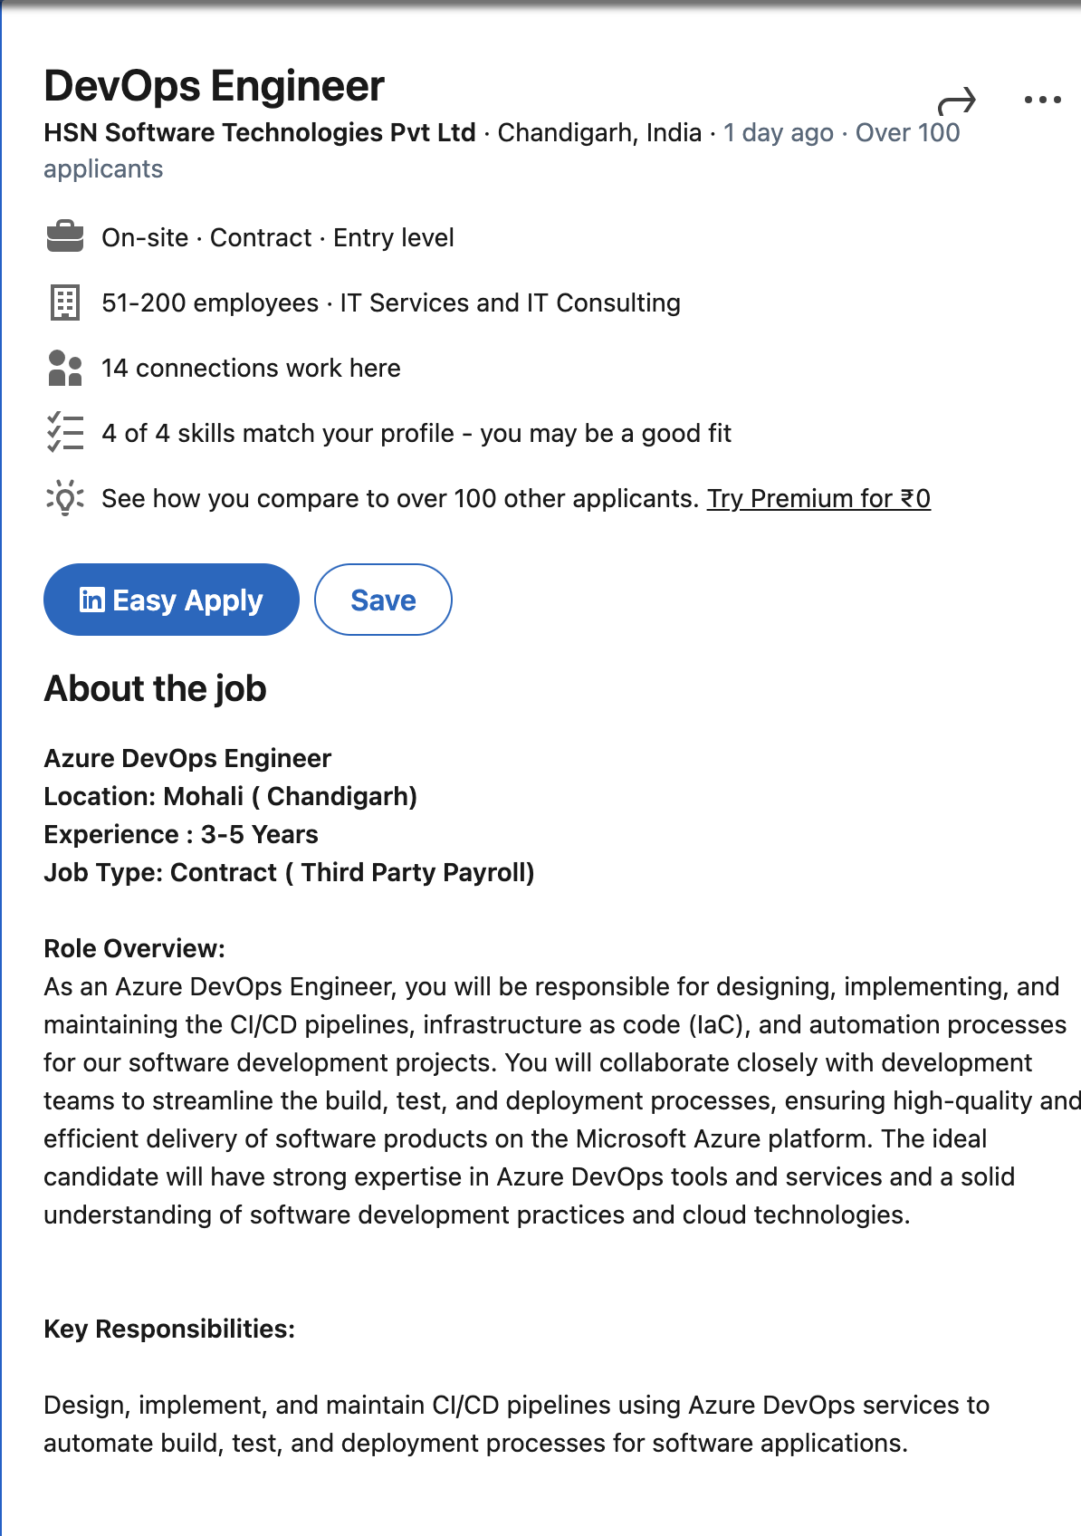1081x1536 pixels.
Task: Click the About the job heading
Action: [x=155, y=689]
